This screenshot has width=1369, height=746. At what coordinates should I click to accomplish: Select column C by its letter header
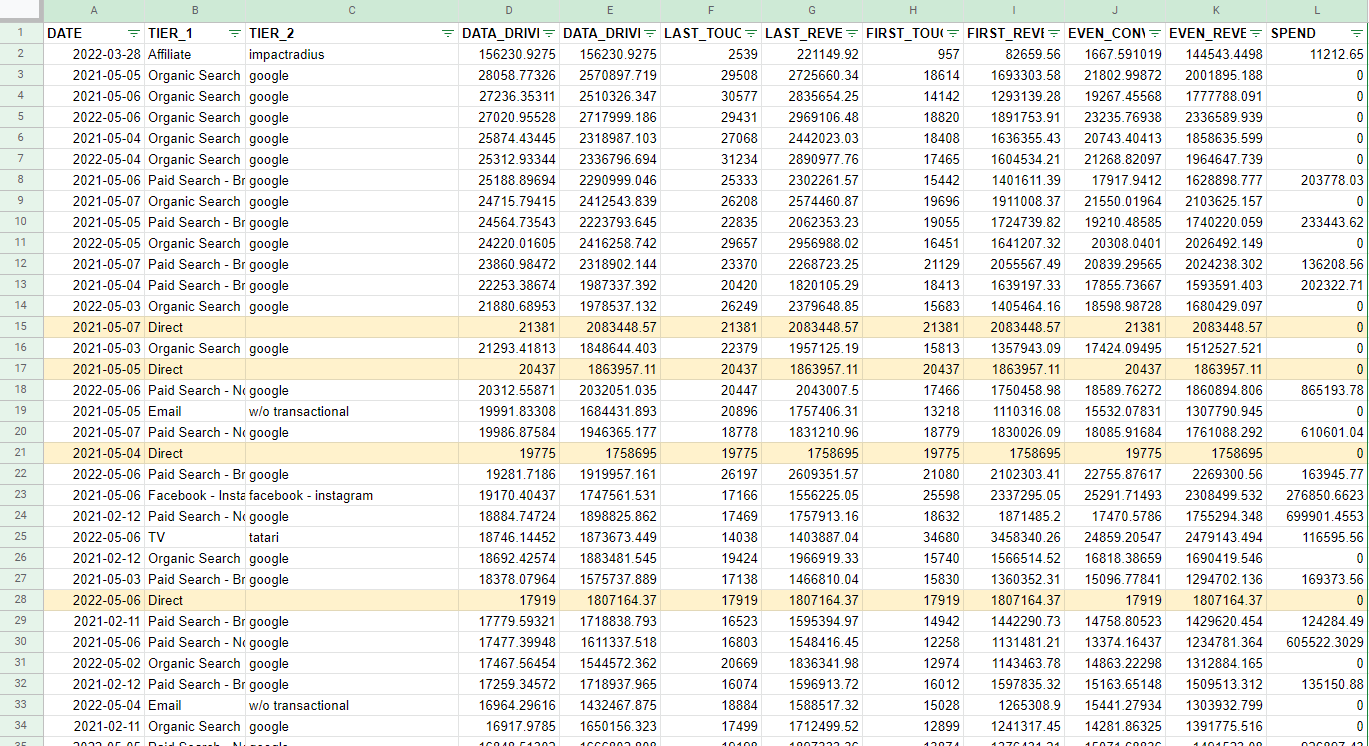click(351, 11)
